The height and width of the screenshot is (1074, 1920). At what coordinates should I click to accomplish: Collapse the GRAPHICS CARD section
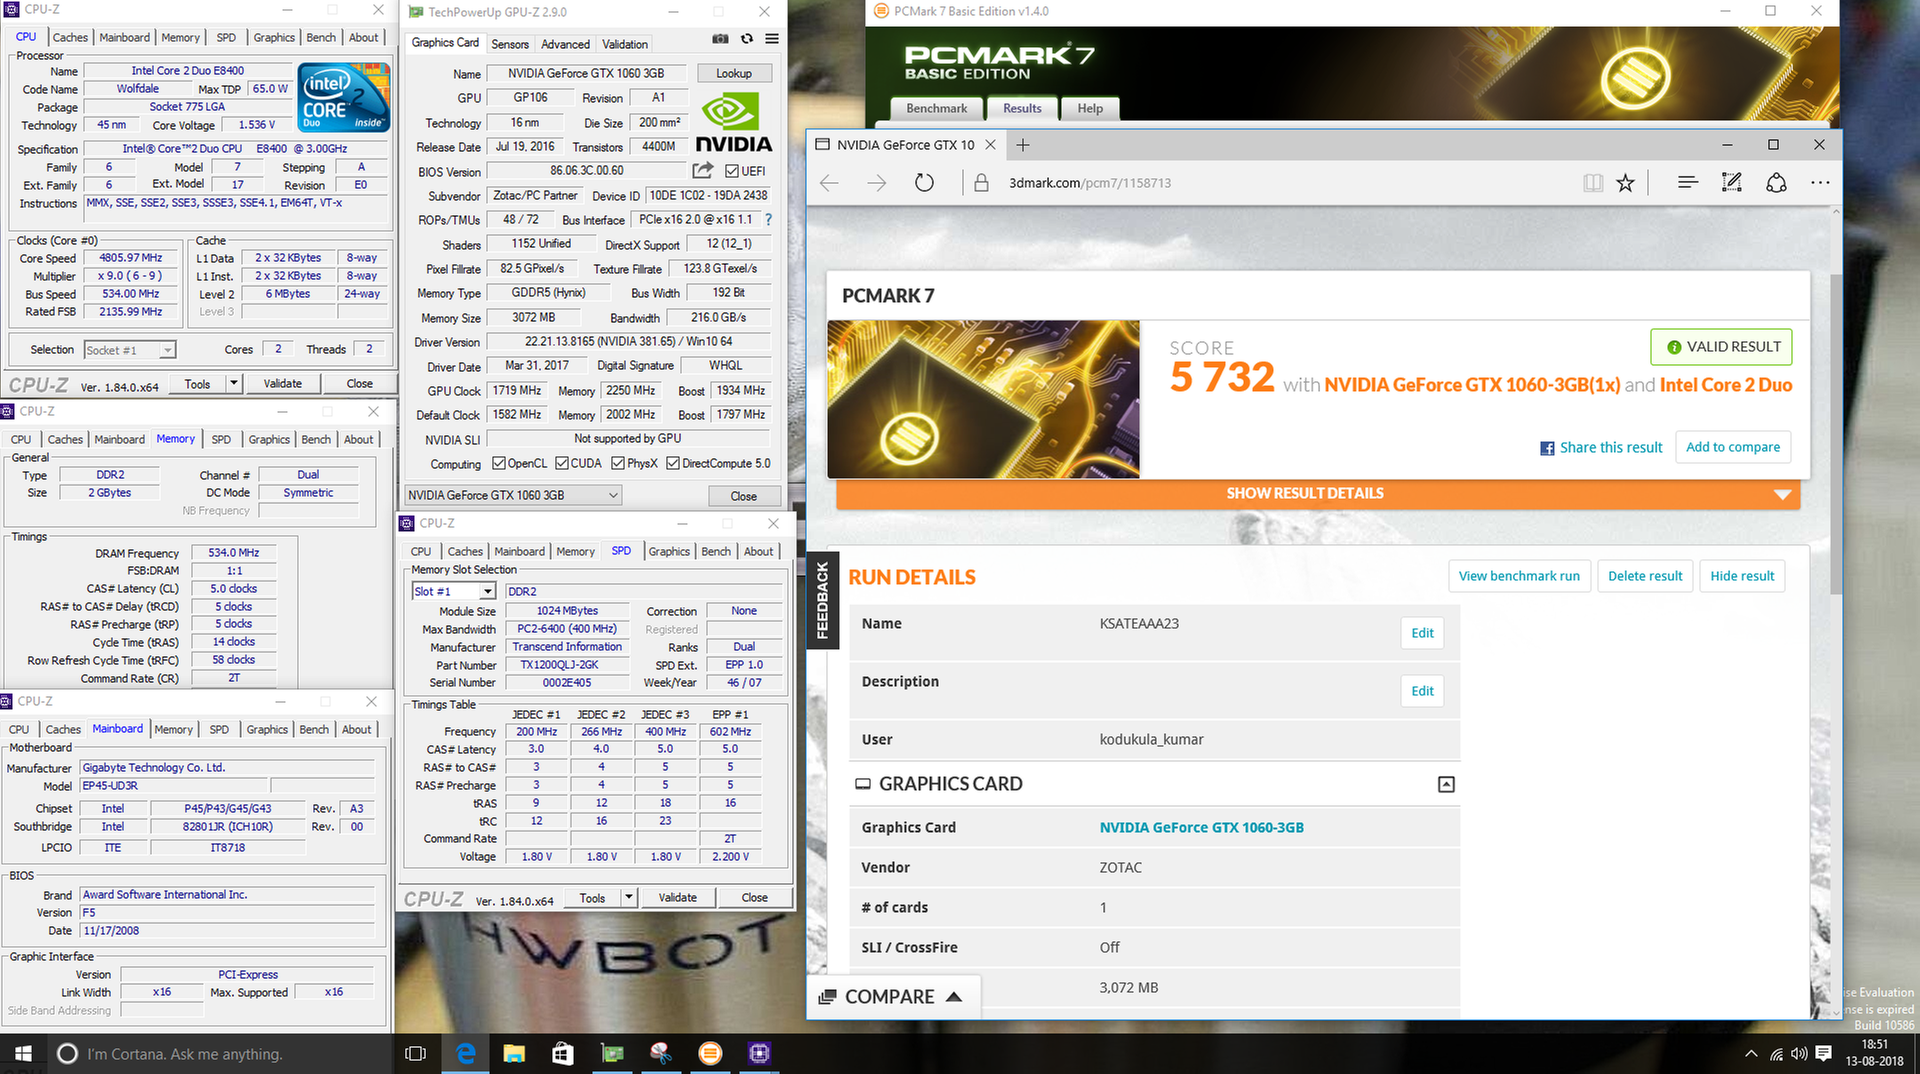pos(1446,785)
